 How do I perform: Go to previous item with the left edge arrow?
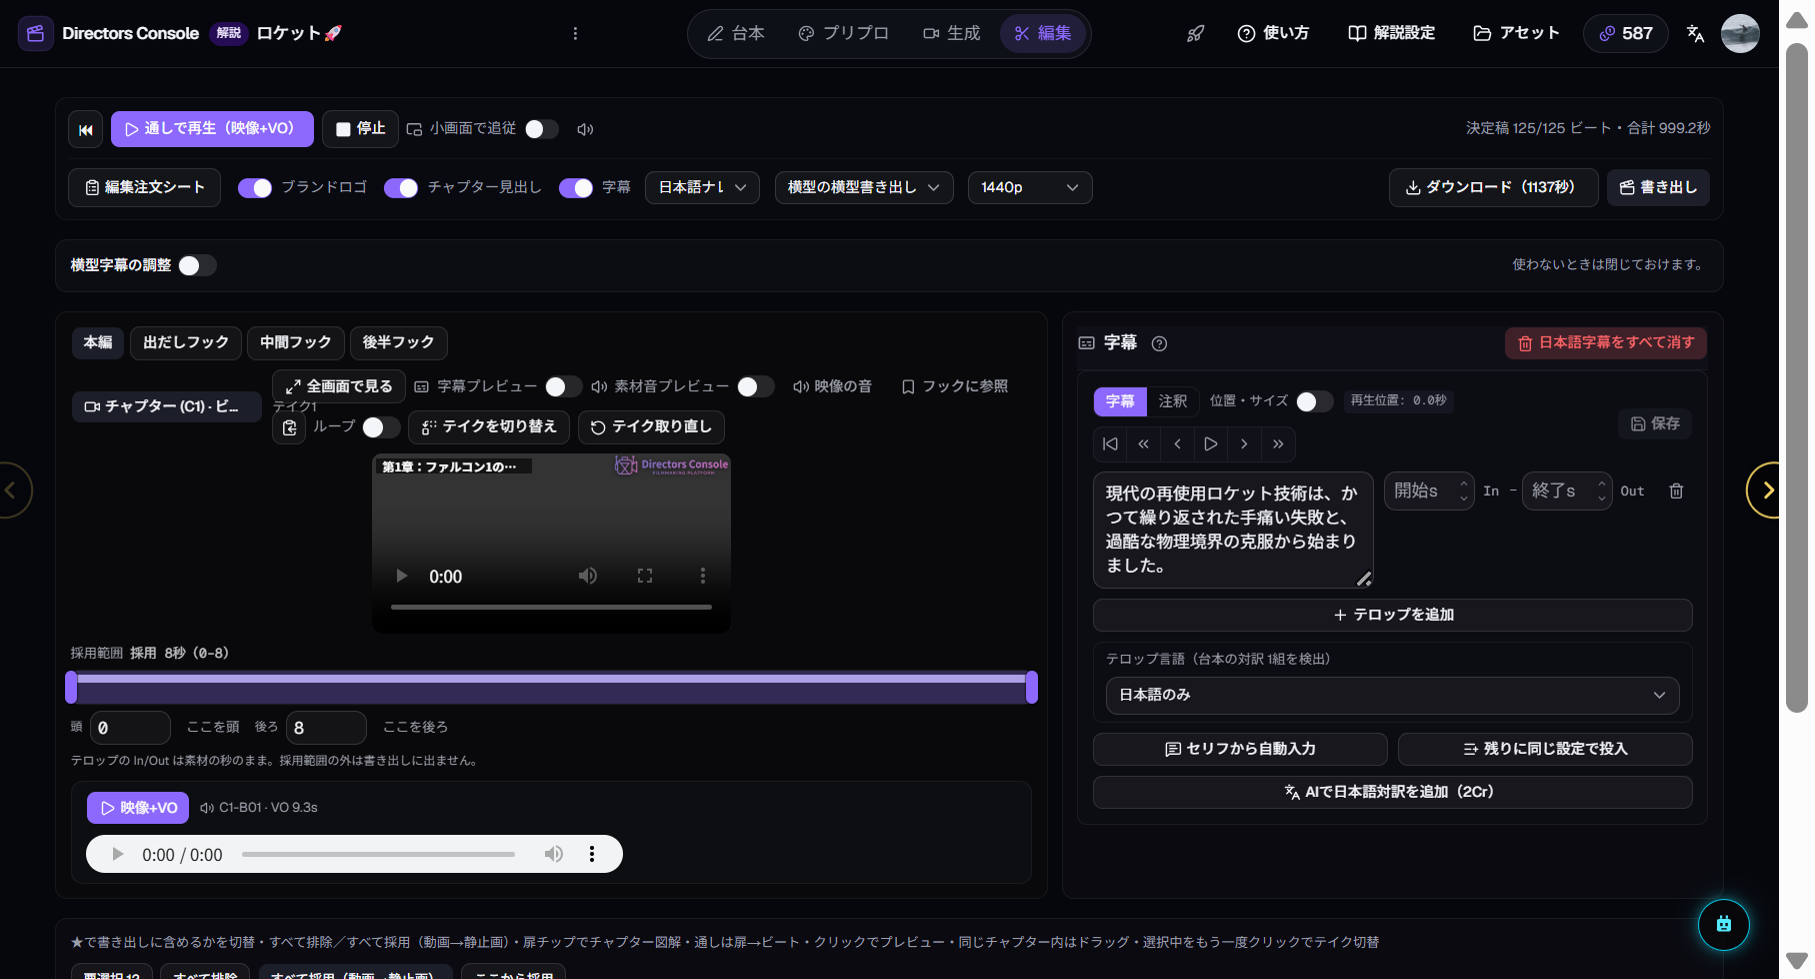pos(12,490)
